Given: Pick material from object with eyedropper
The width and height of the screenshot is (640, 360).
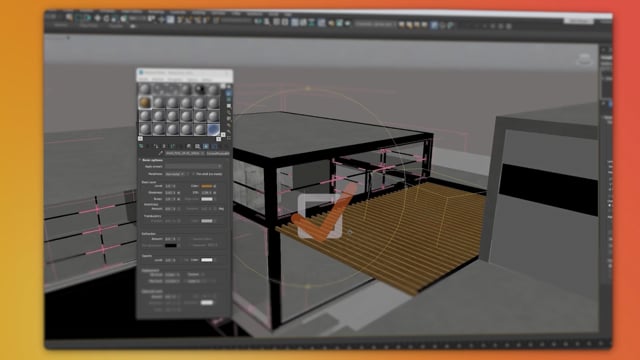Looking at the screenshot, I should pos(160,153).
